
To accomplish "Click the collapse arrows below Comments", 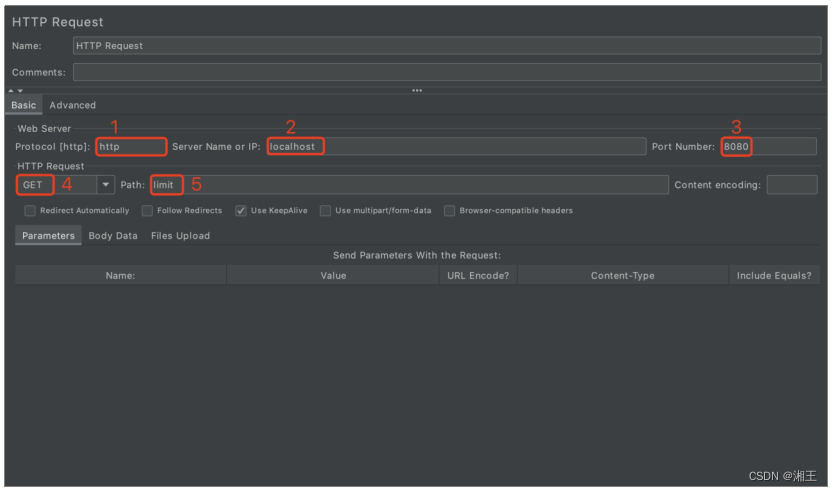I will click(x=15, y=91).
